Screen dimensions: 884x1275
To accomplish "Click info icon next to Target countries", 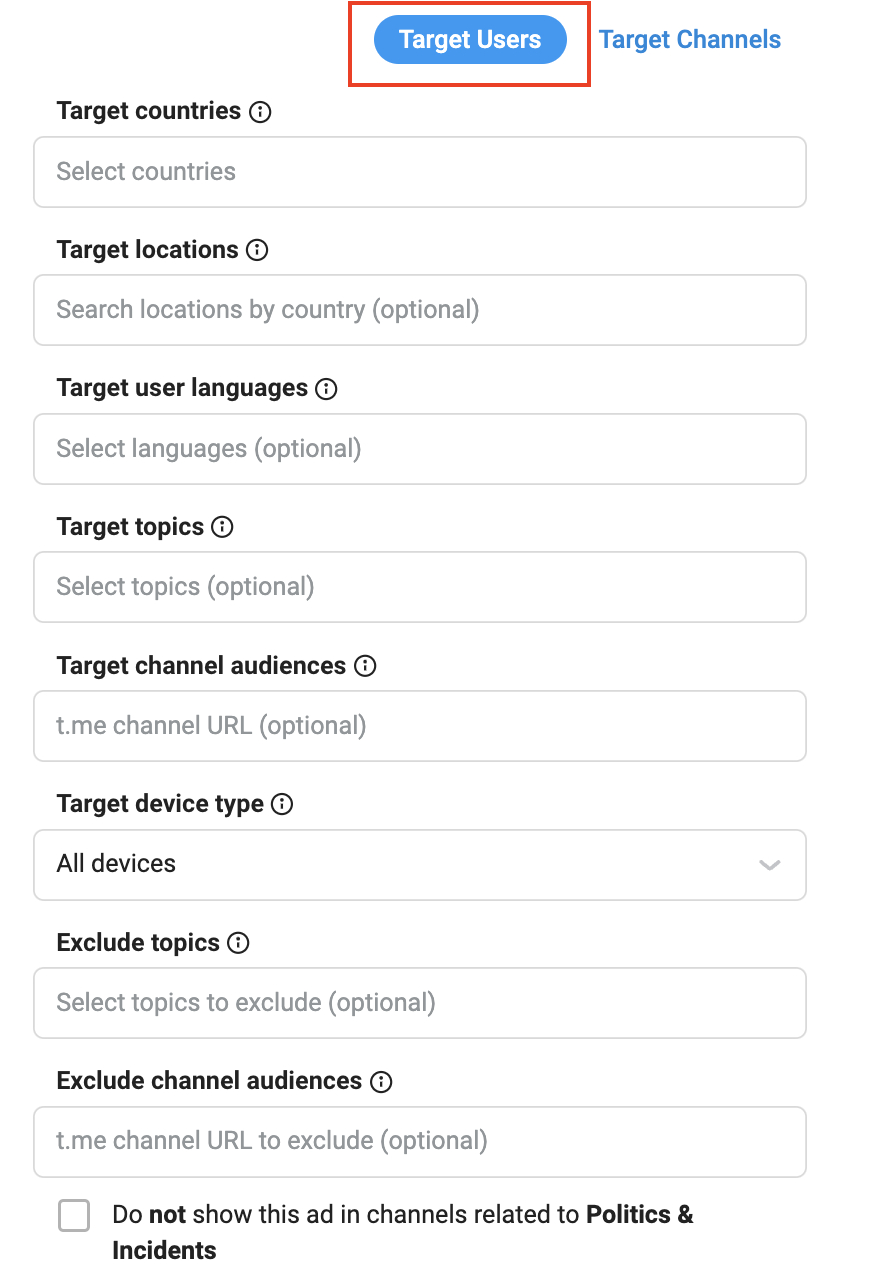I will pyautogui.click(x=260, y=111).
